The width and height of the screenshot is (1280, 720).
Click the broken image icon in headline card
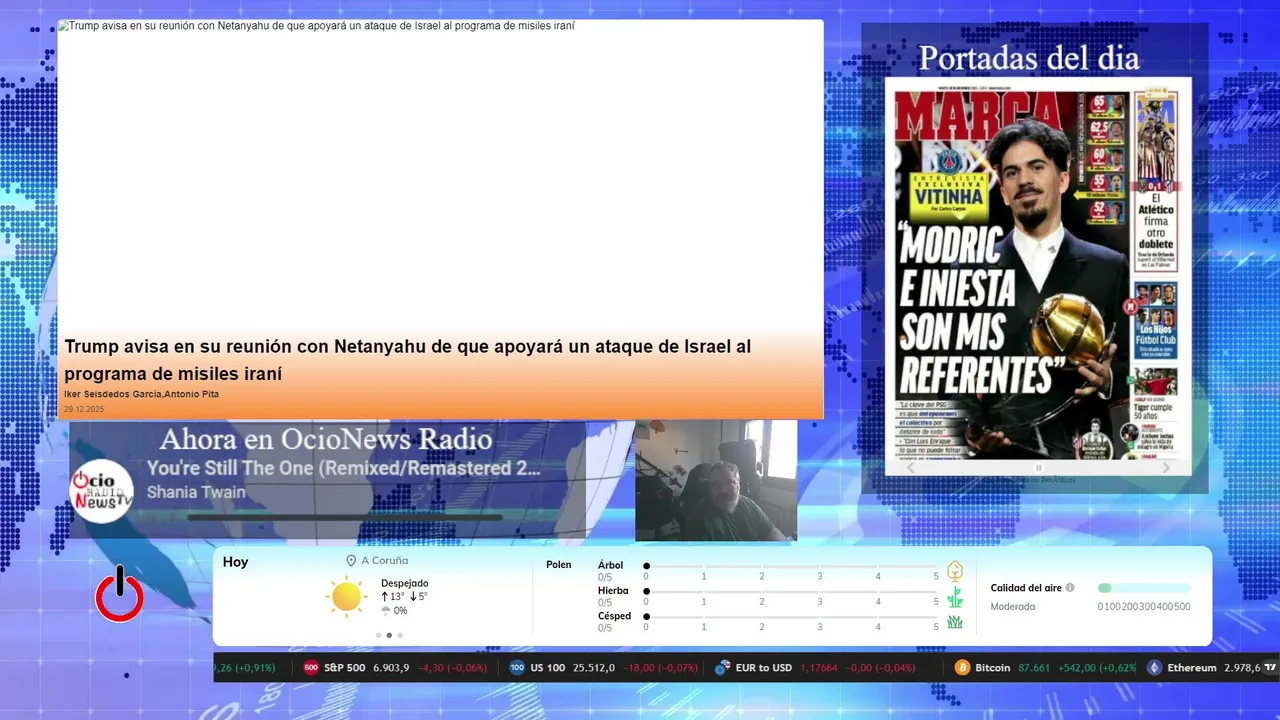click(63, 26)
